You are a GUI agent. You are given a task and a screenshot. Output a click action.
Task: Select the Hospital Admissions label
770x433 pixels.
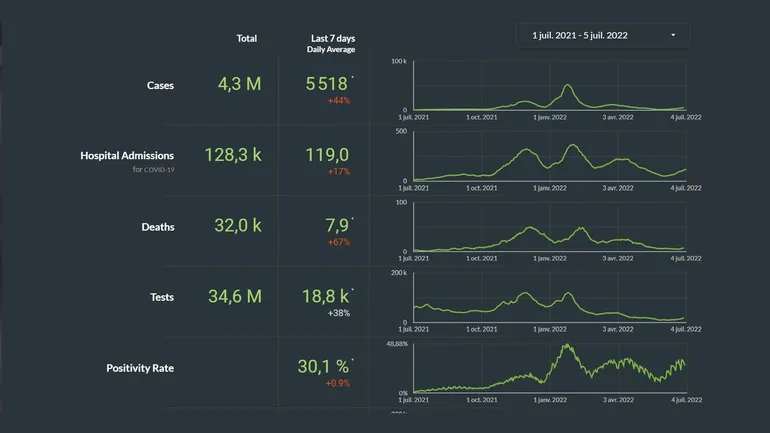coord(127,156)
